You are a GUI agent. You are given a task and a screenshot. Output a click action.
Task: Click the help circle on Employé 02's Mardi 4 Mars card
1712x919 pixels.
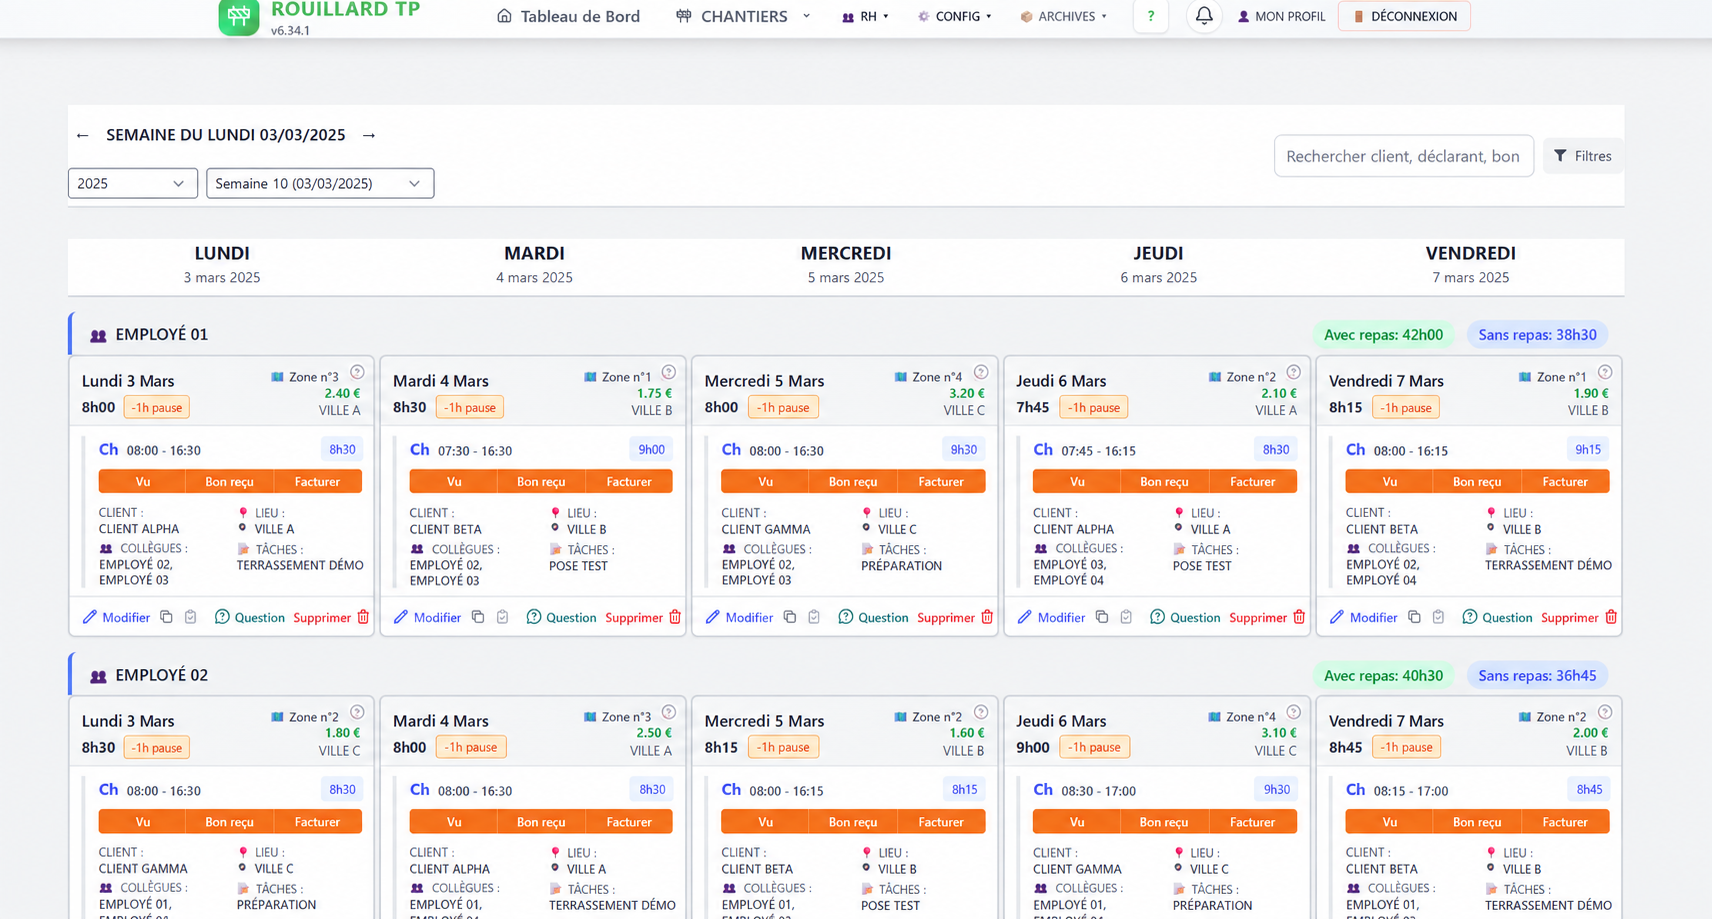click(669, 712)
